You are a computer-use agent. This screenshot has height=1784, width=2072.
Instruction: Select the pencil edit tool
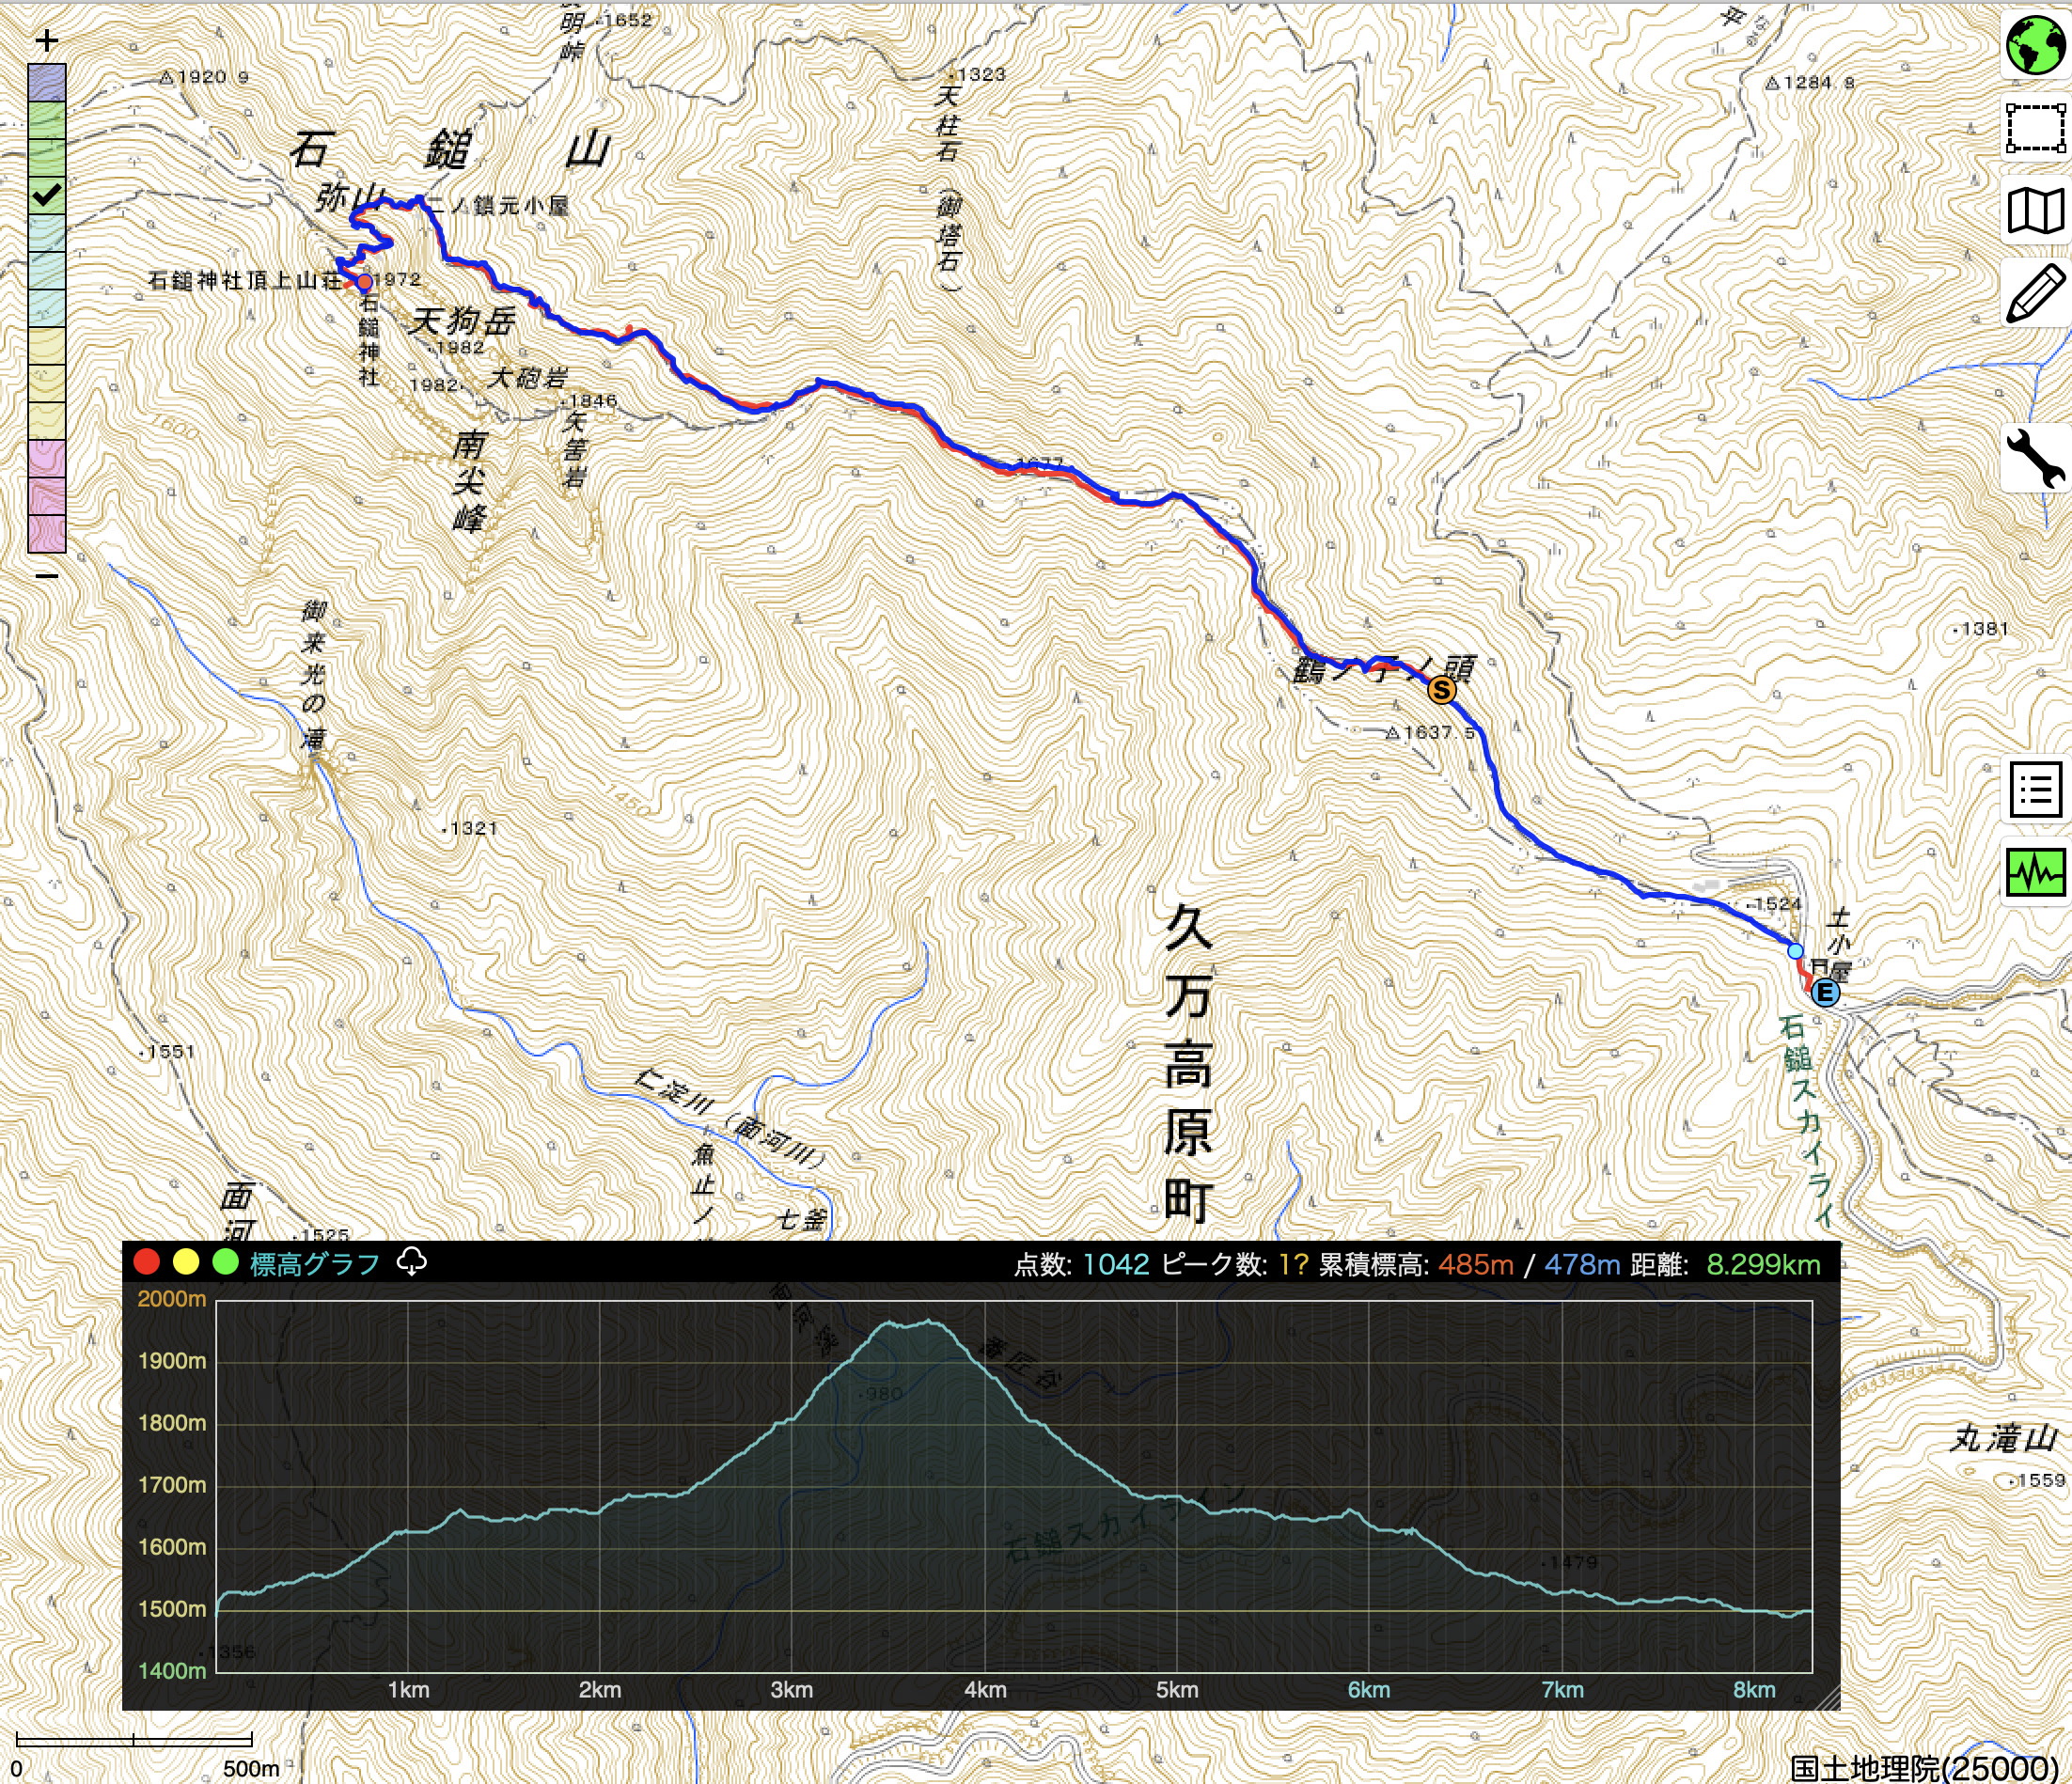coord(2035,294)
